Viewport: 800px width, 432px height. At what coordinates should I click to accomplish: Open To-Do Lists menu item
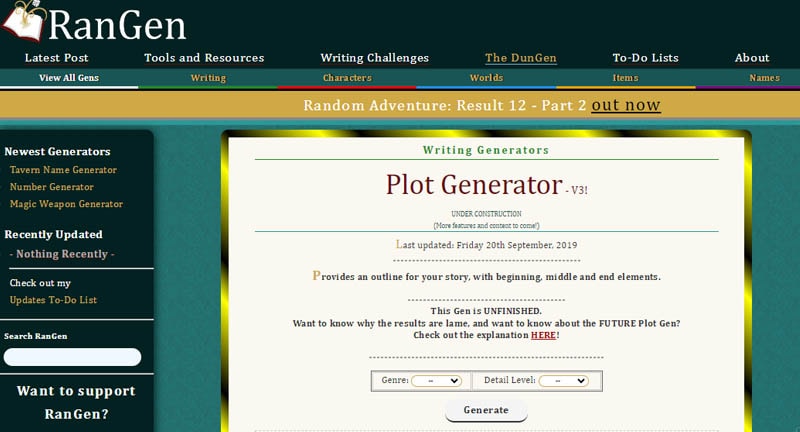tap(645, 58)
